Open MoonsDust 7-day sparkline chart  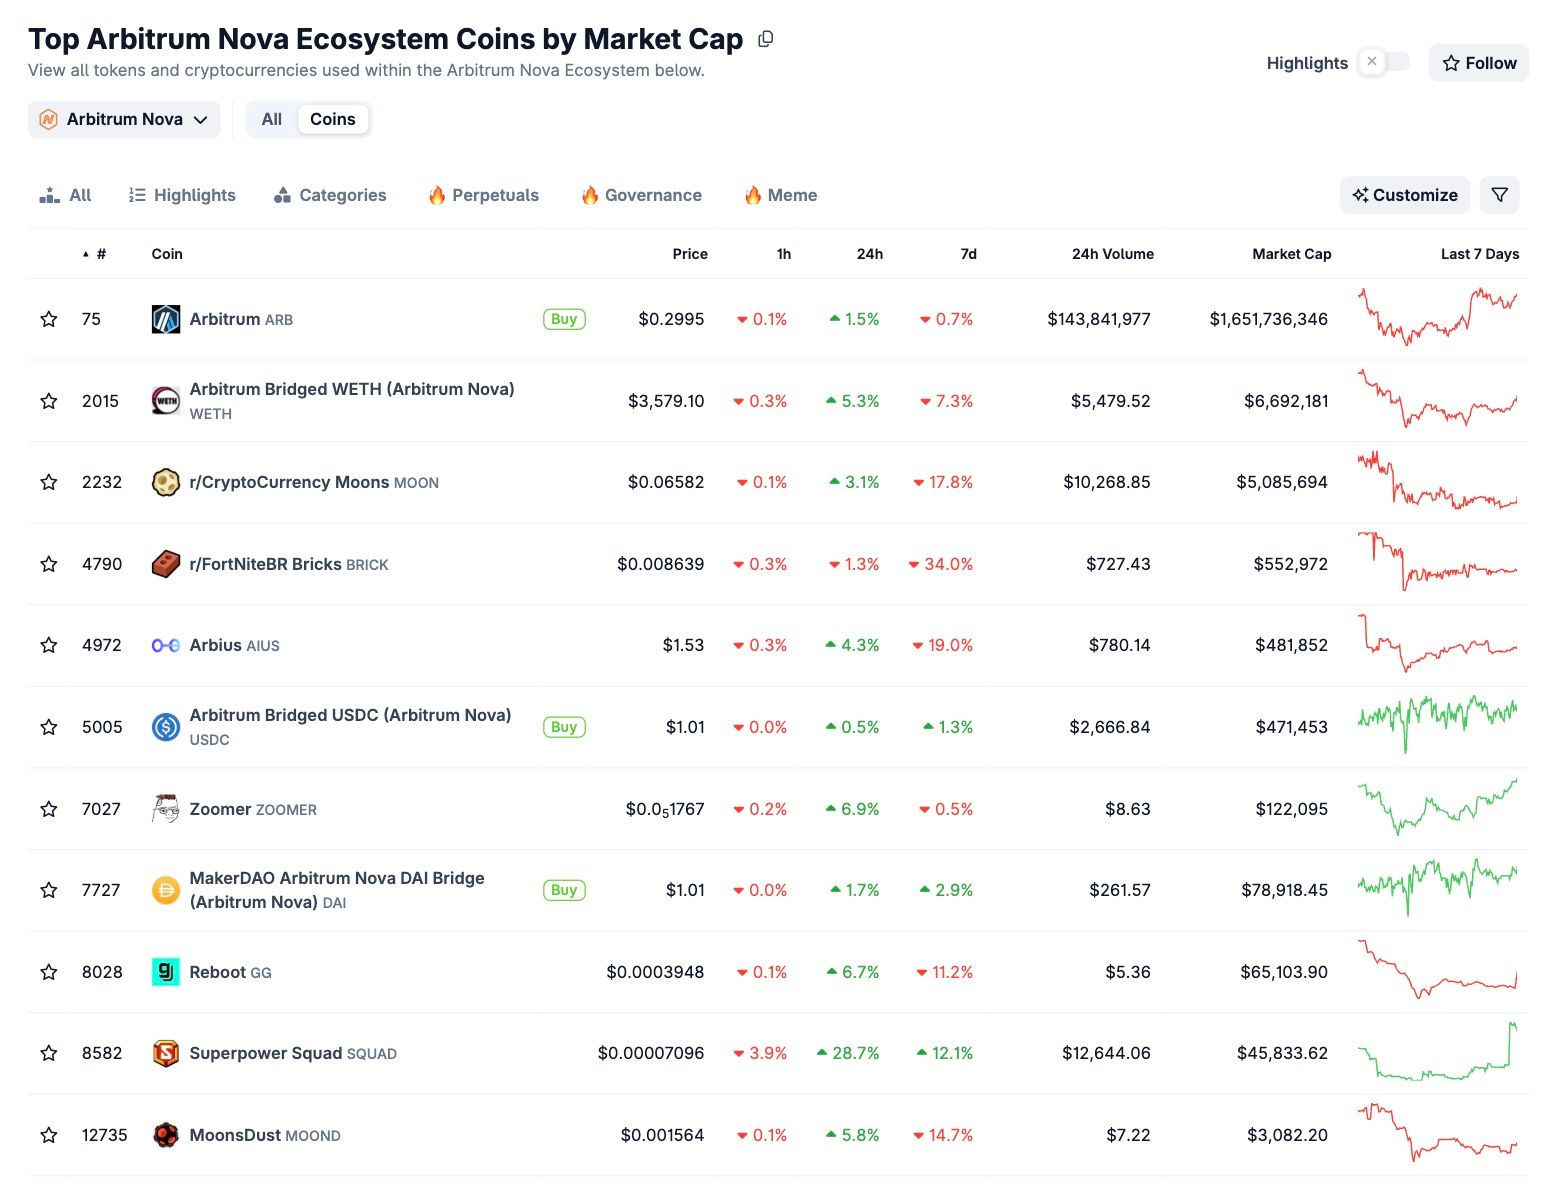pyautogui.click(x=1437, y=1135)
